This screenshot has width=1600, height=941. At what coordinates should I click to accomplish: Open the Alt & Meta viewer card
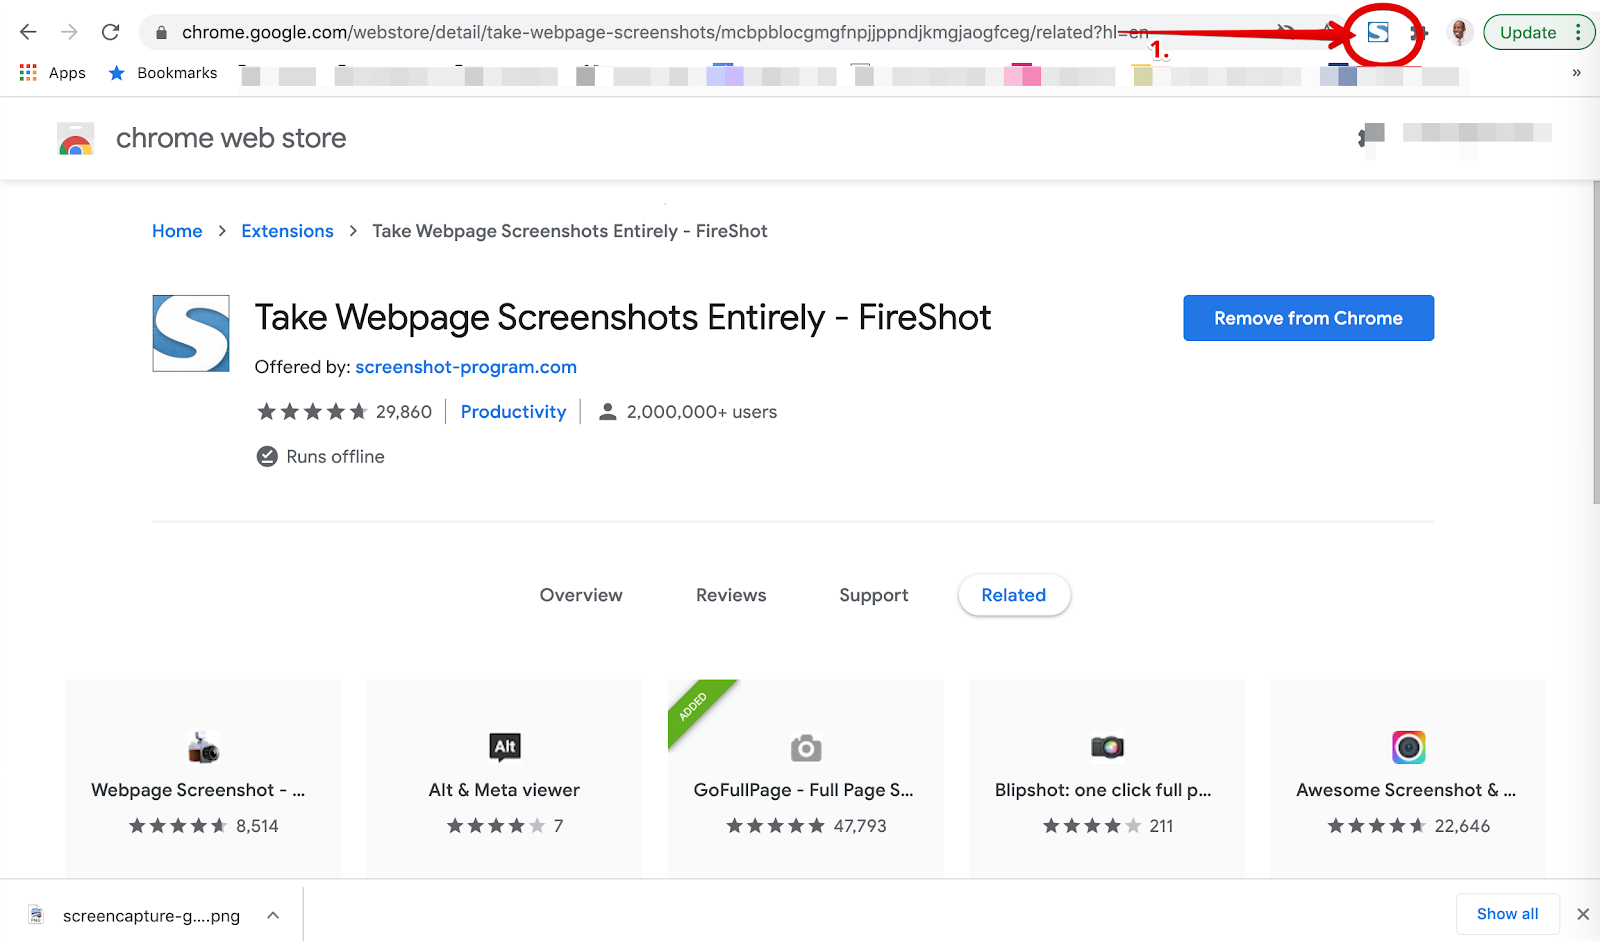coord(504,779)
